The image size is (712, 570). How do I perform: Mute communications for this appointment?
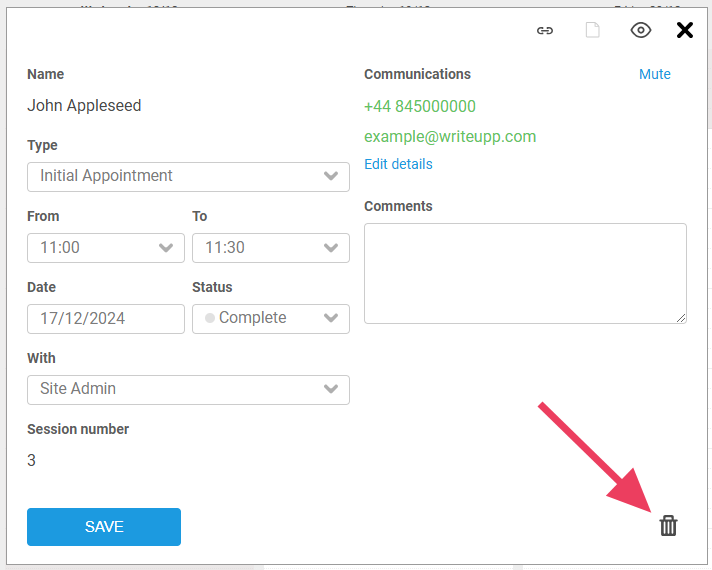[655, 74]
